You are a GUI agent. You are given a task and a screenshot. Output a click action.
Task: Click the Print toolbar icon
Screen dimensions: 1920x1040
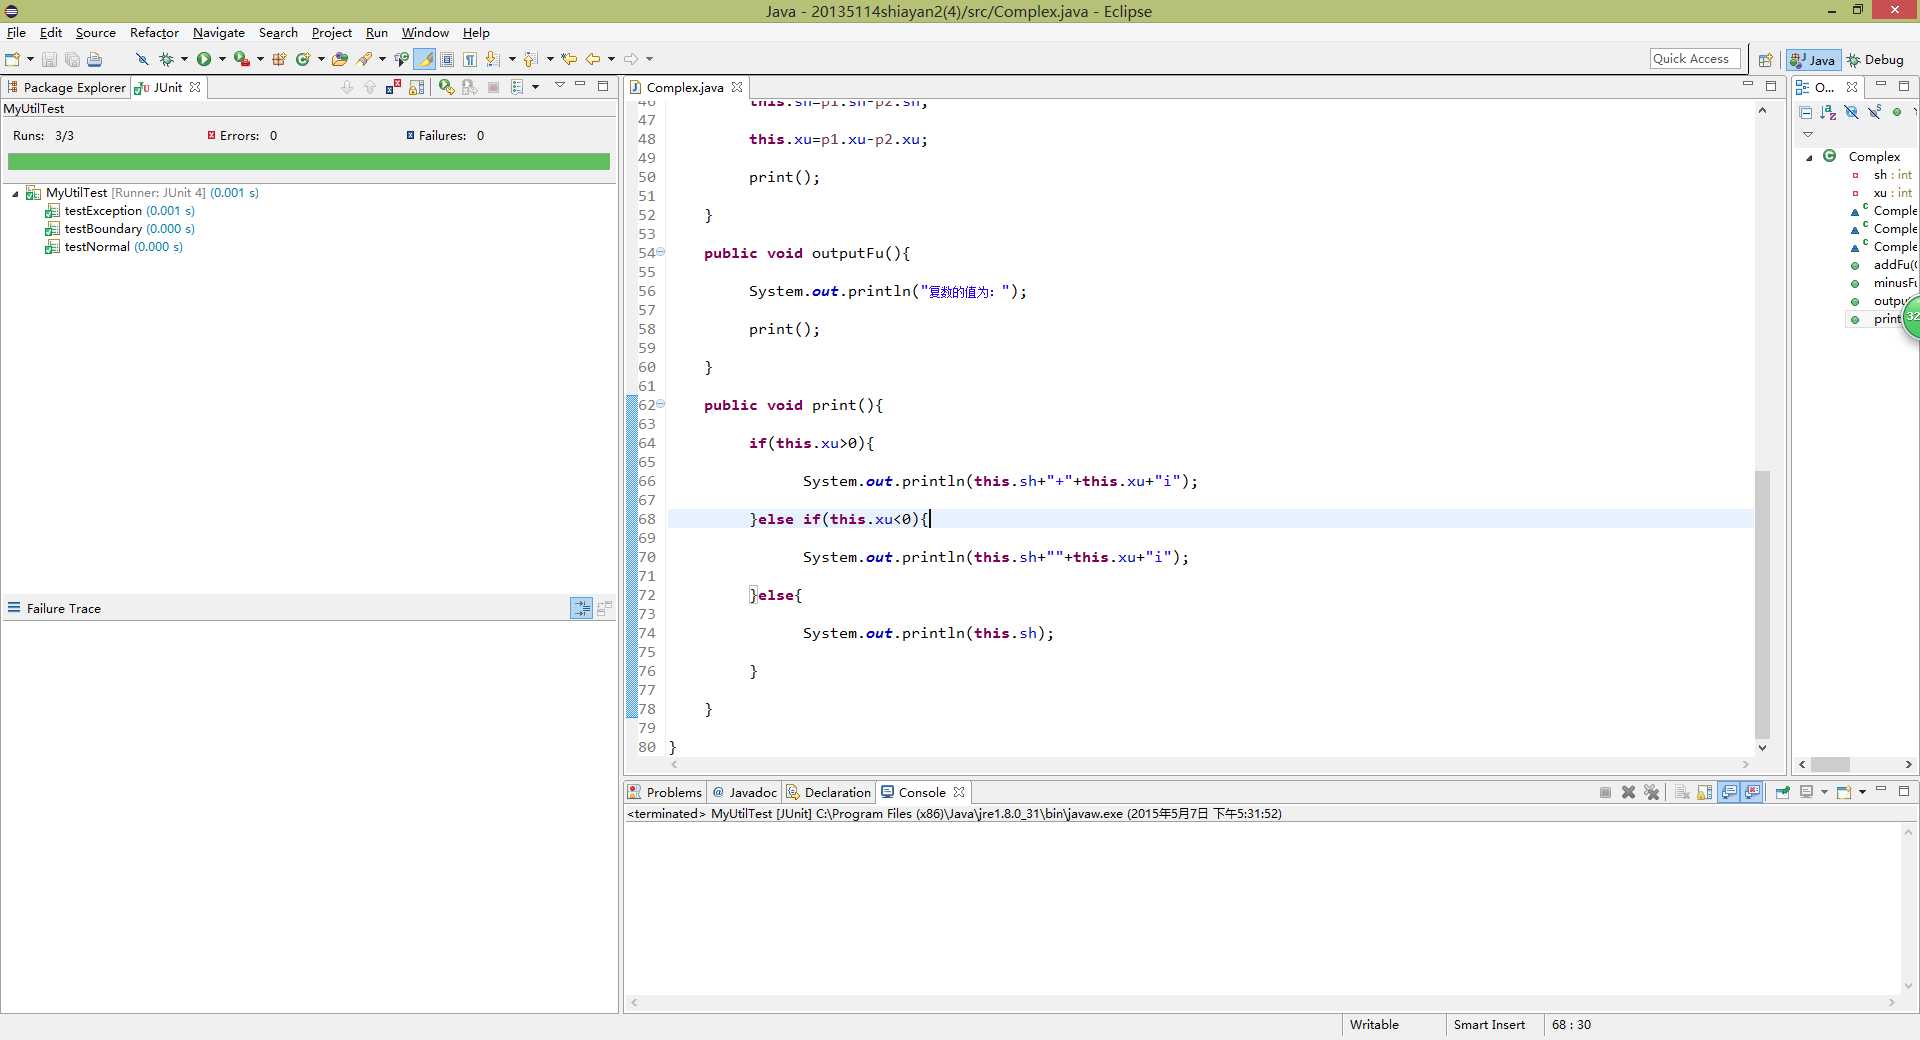pyautogui.click(x=94, y=59)
